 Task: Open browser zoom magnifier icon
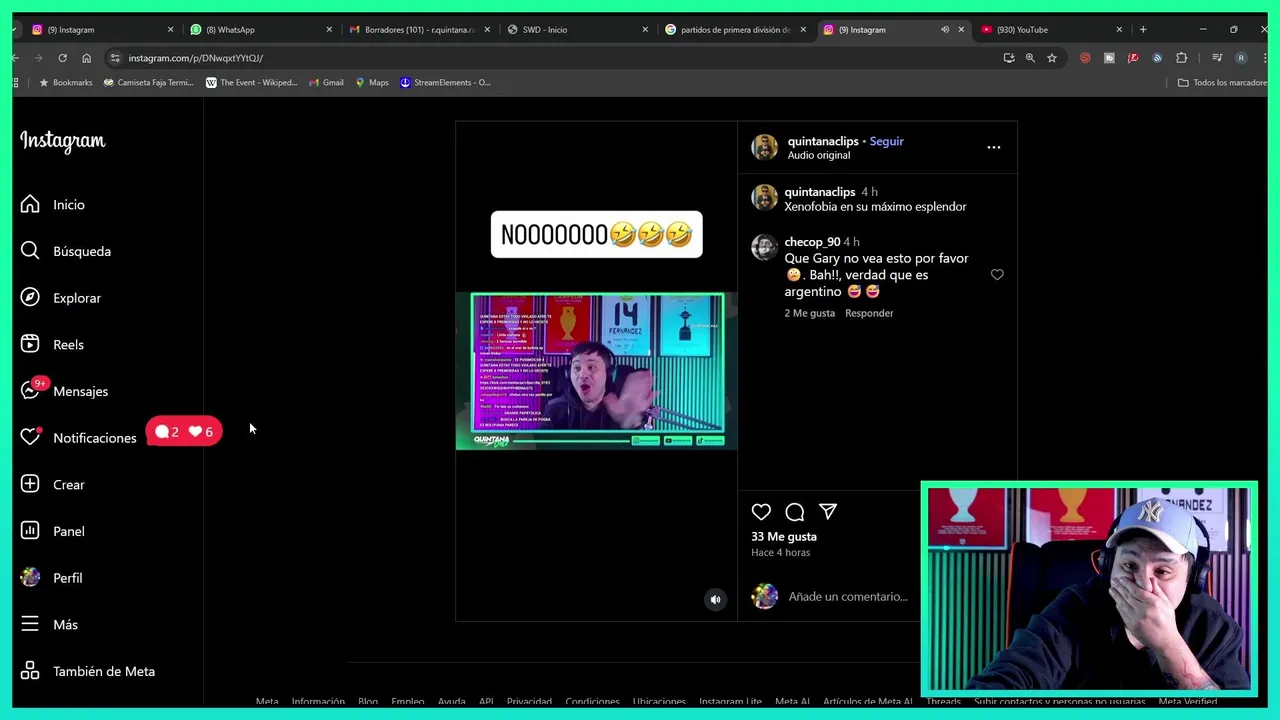pyautogui.click(x=1030, y=58)
